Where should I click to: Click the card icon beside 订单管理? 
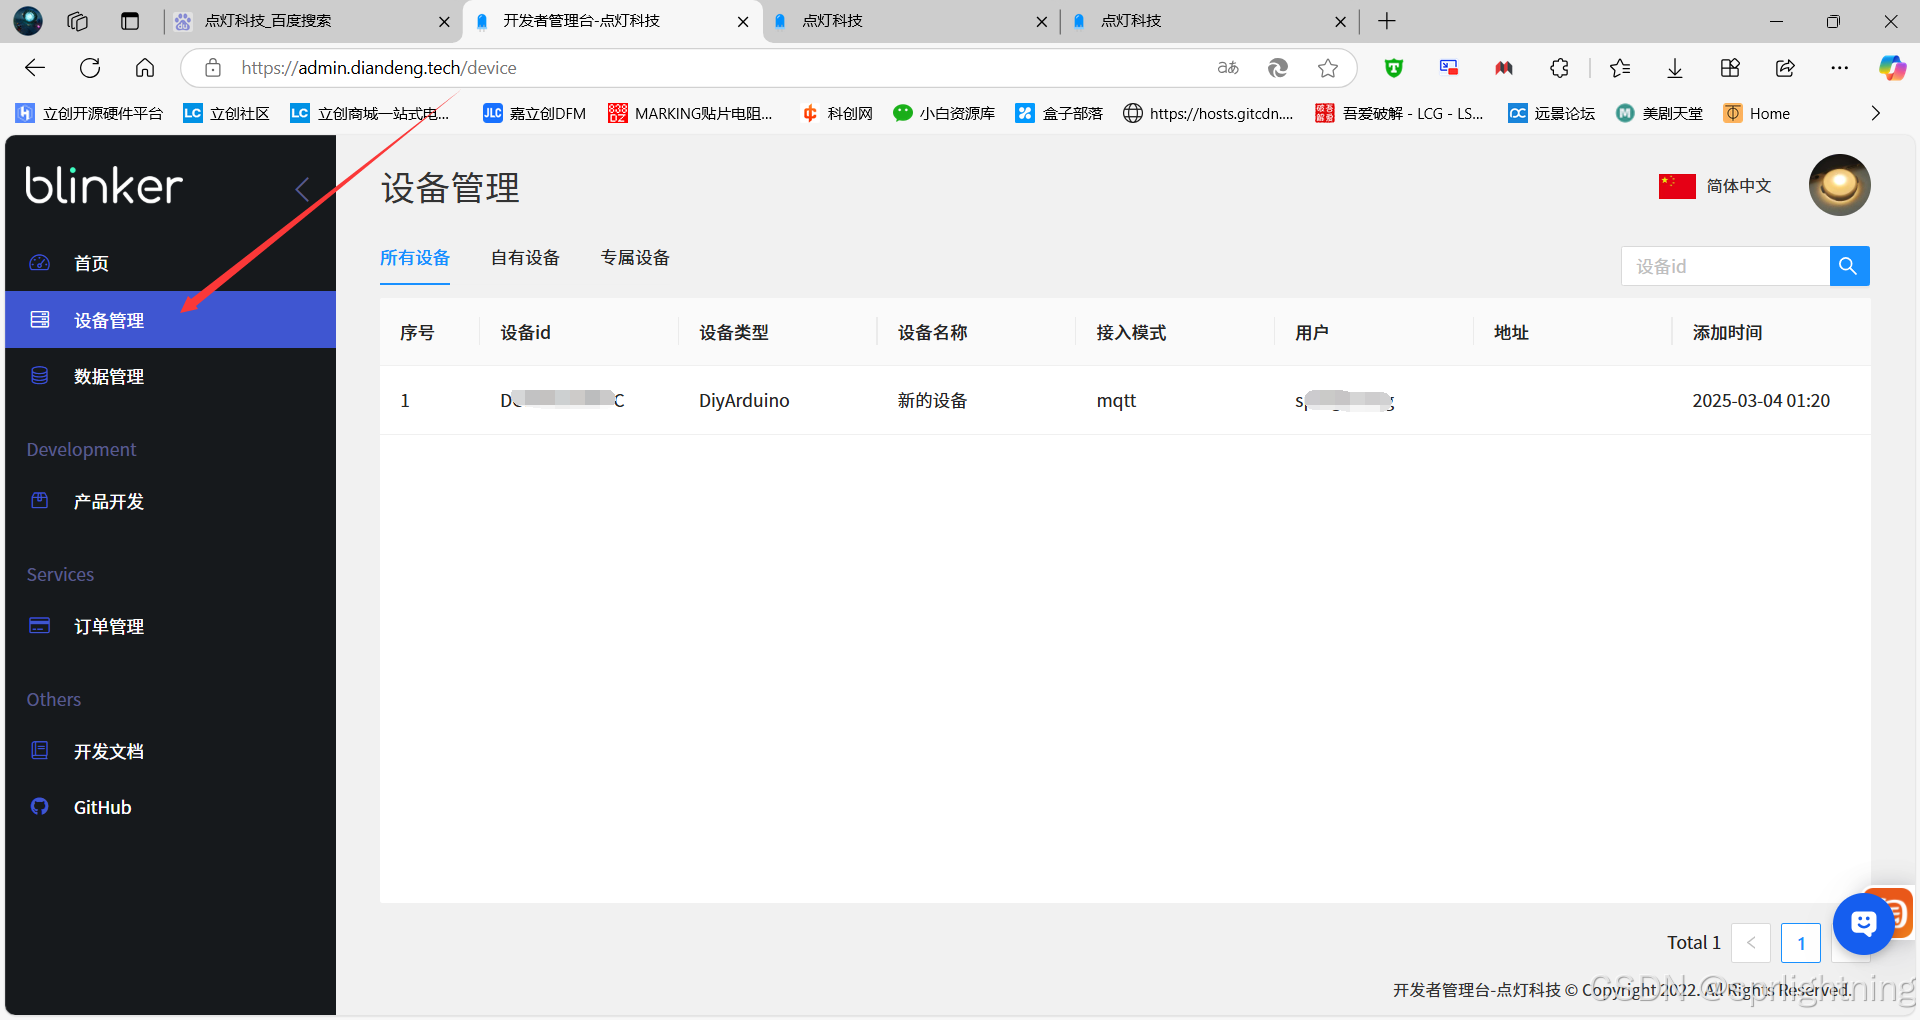coord(40,625)
